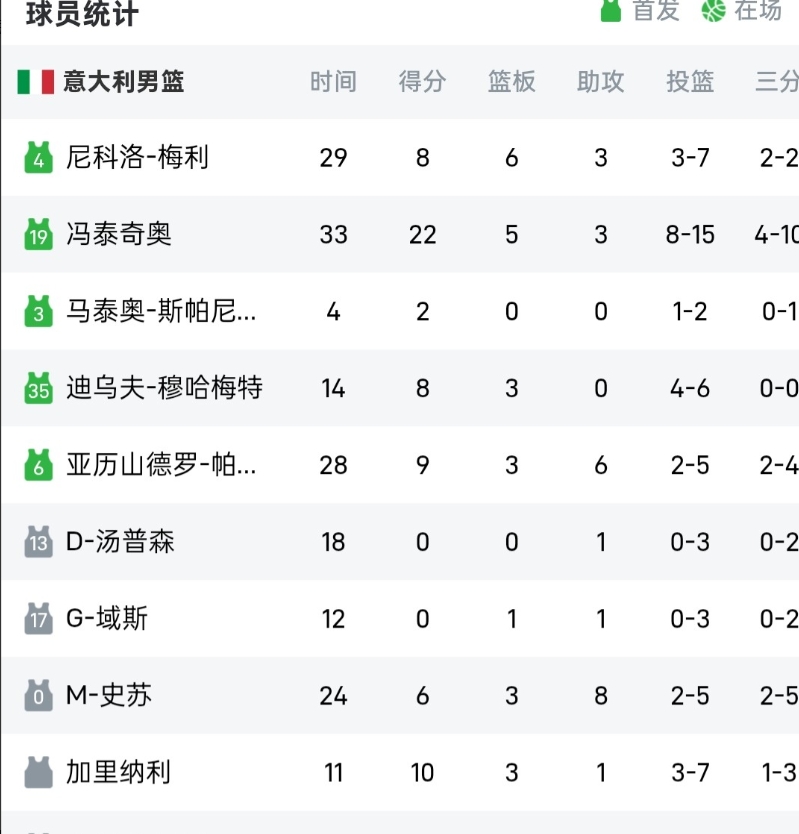799x834 pixels.
Task: Click jersey number 4 icon for 尼科洛-梅利
Action: [38, 158]
